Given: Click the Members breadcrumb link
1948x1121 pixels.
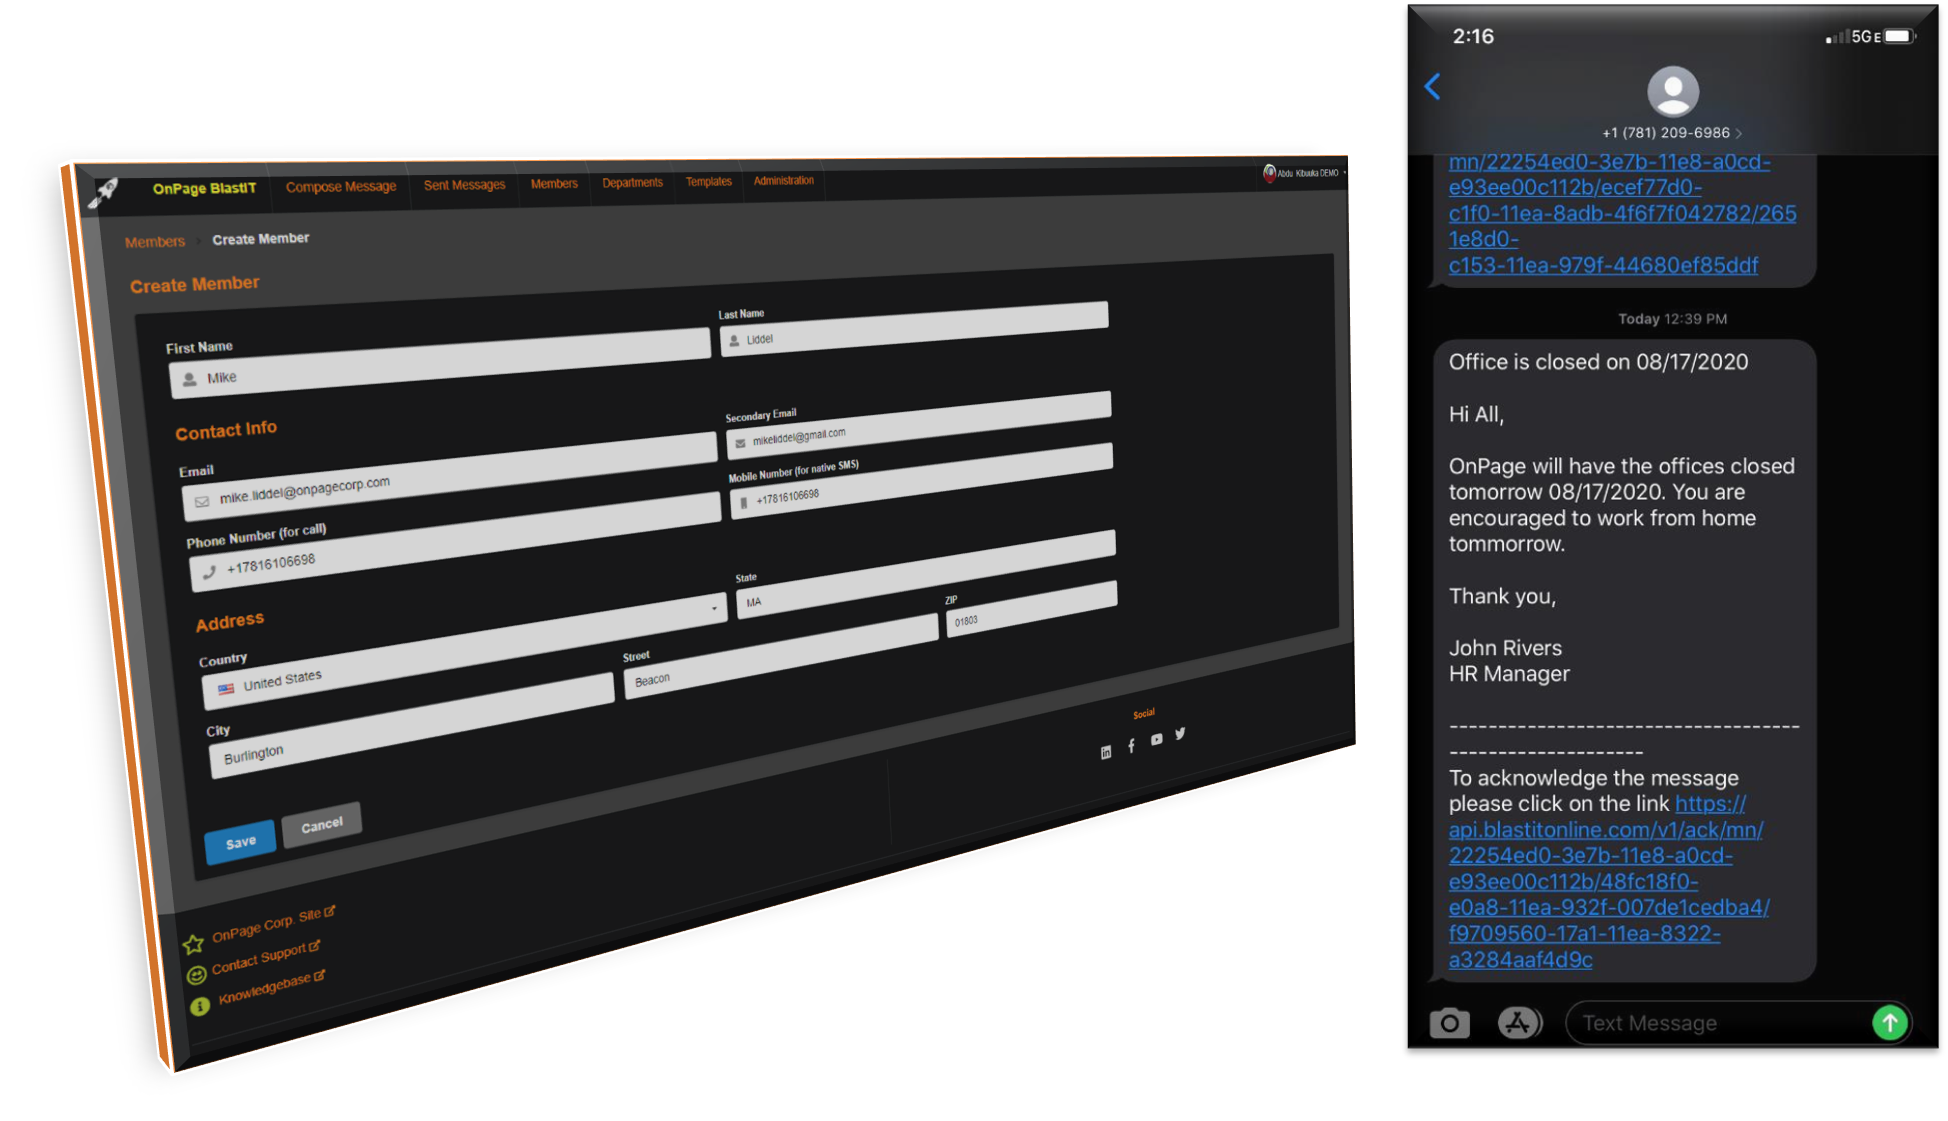Looking at the screenshot, I should click(155, 242).
